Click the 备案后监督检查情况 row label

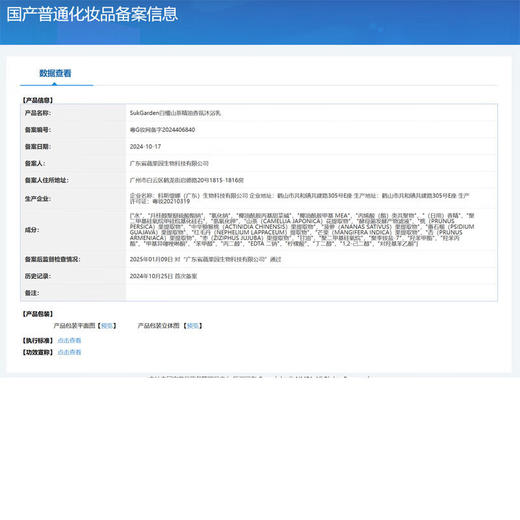pyautogui.click(x=53, y=259)
